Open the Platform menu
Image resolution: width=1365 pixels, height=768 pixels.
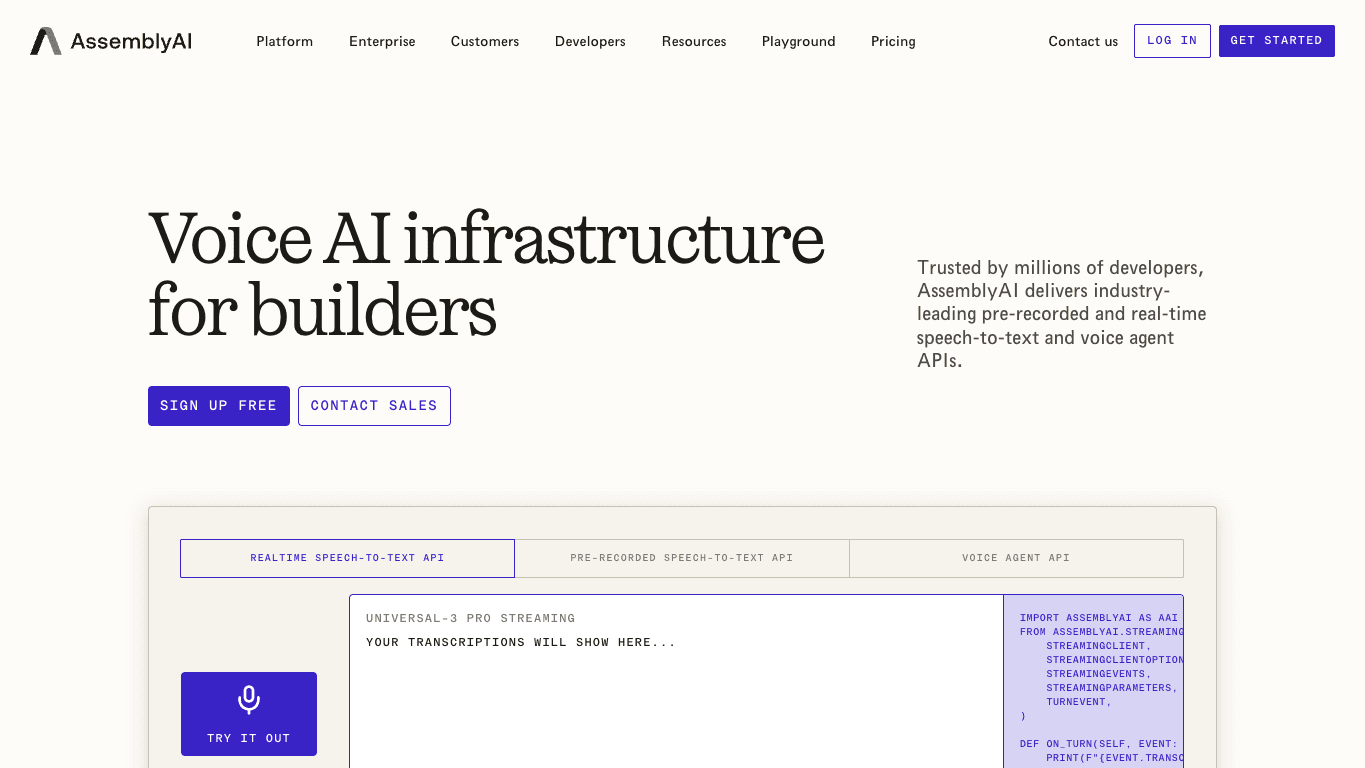pos(285,41)
